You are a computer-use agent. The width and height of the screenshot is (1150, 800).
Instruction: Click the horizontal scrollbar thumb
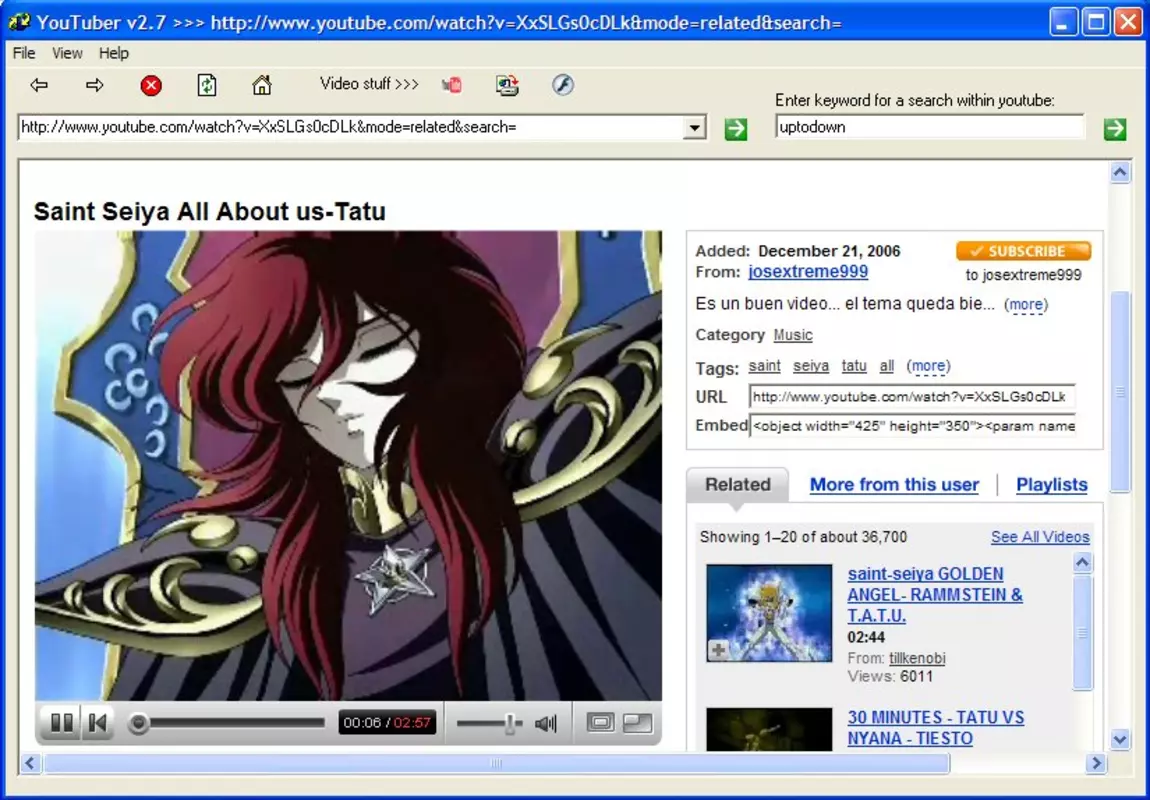[x=497, y=763]
